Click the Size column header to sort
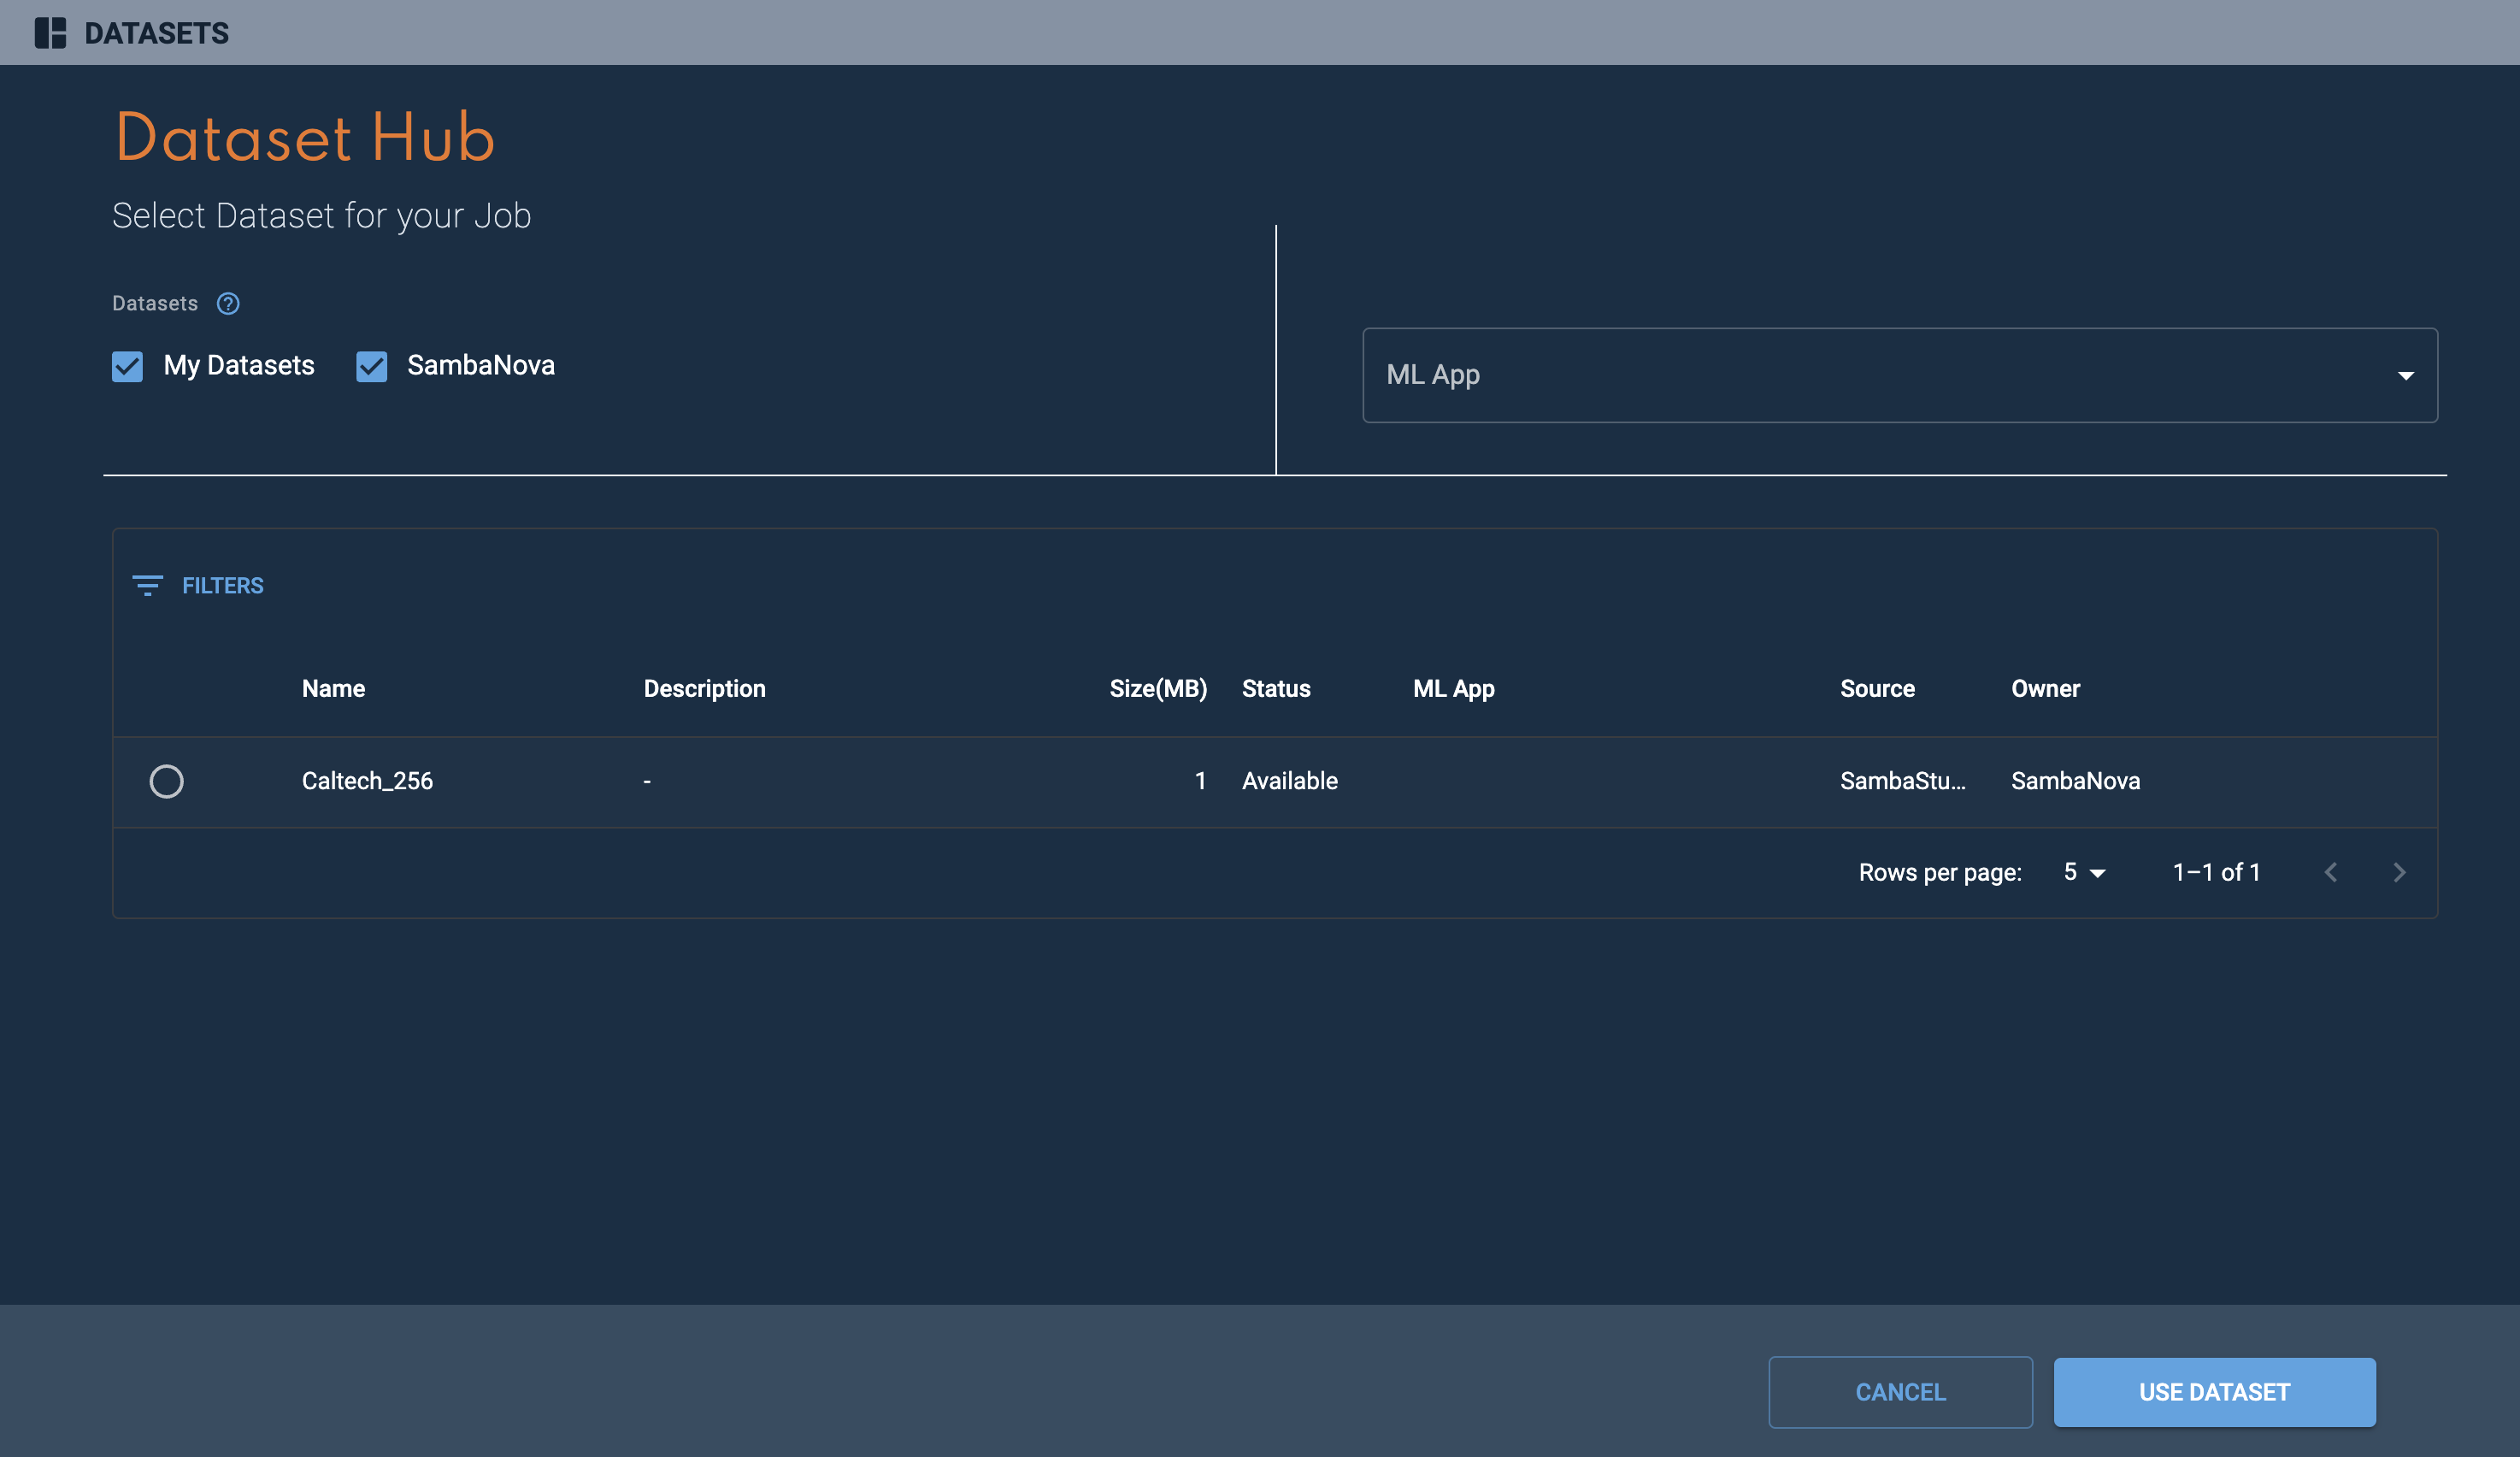 pyautogui.click(x=1156, y=688)
